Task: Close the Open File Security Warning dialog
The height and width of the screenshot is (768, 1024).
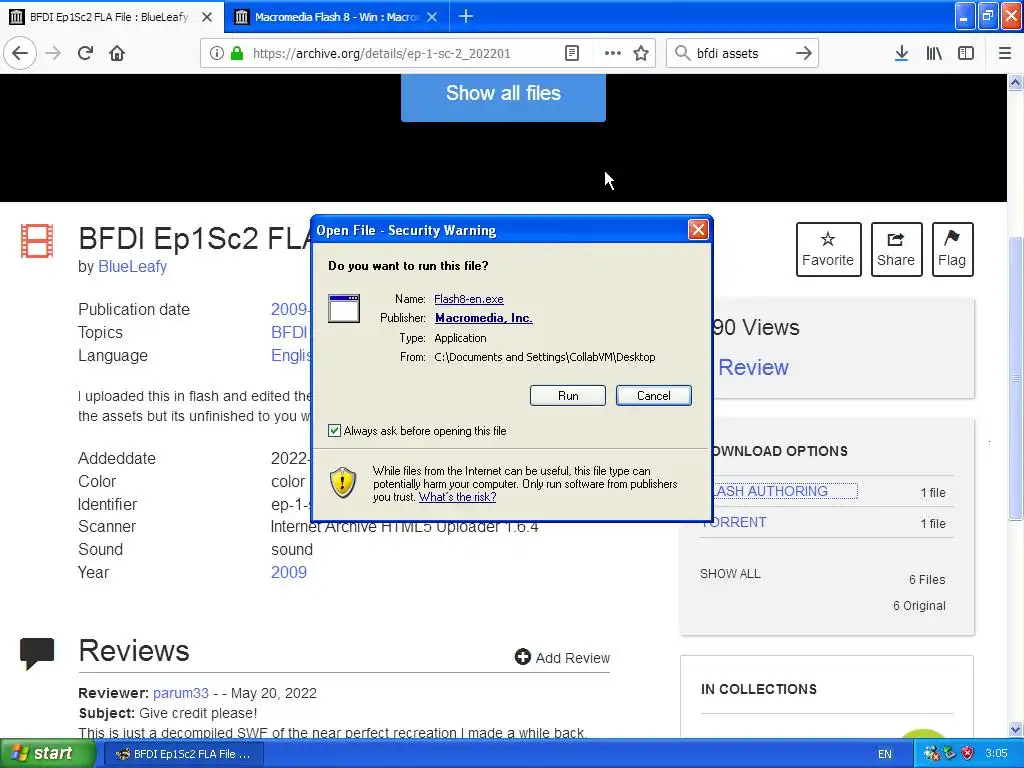Action: (x=698, y=230)
